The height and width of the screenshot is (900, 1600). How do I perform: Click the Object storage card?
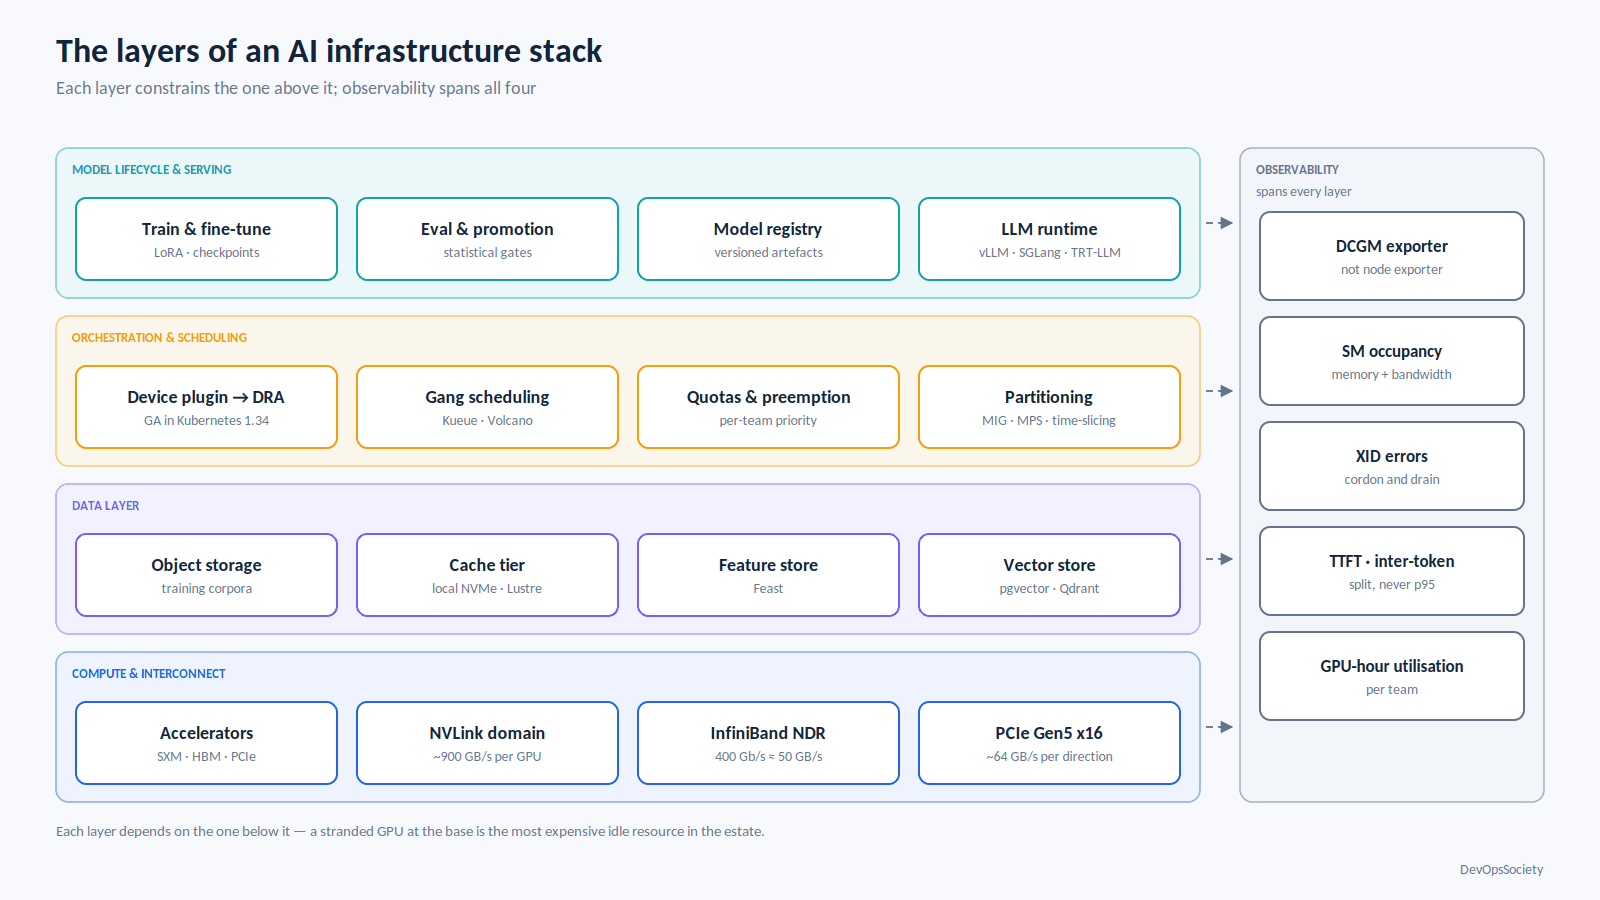(x=206, y=575)
